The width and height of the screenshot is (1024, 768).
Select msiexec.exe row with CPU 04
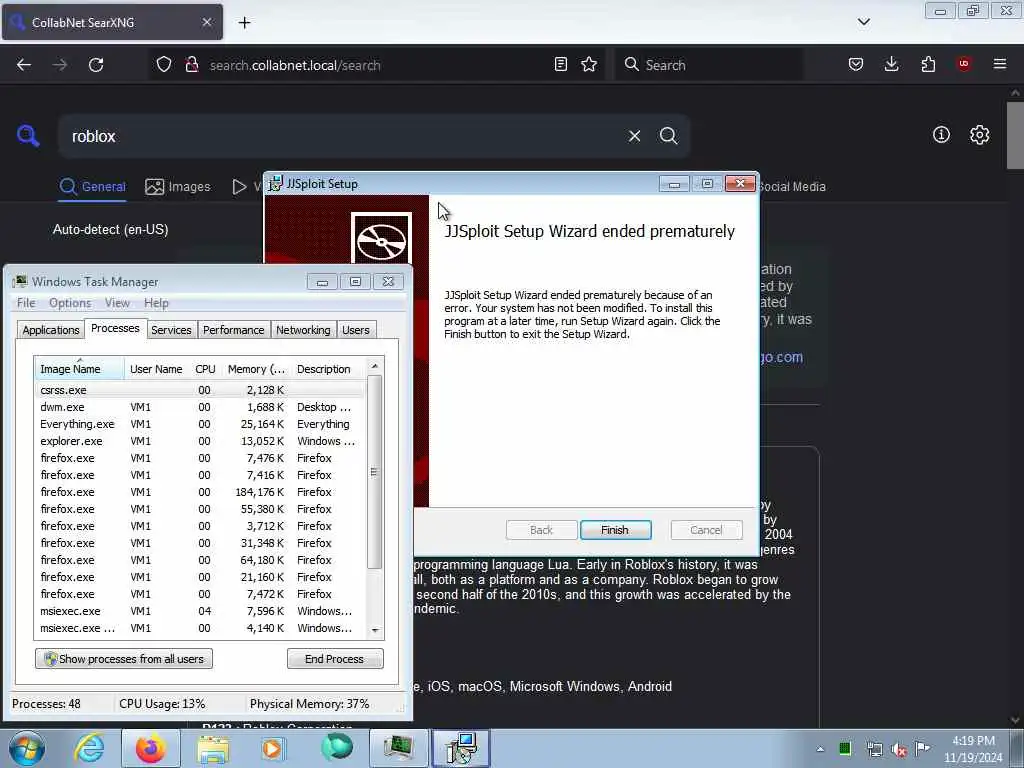tap(200, 611)
